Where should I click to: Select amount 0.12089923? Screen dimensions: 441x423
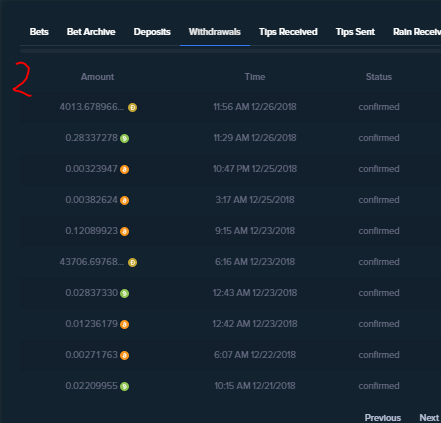91,231
